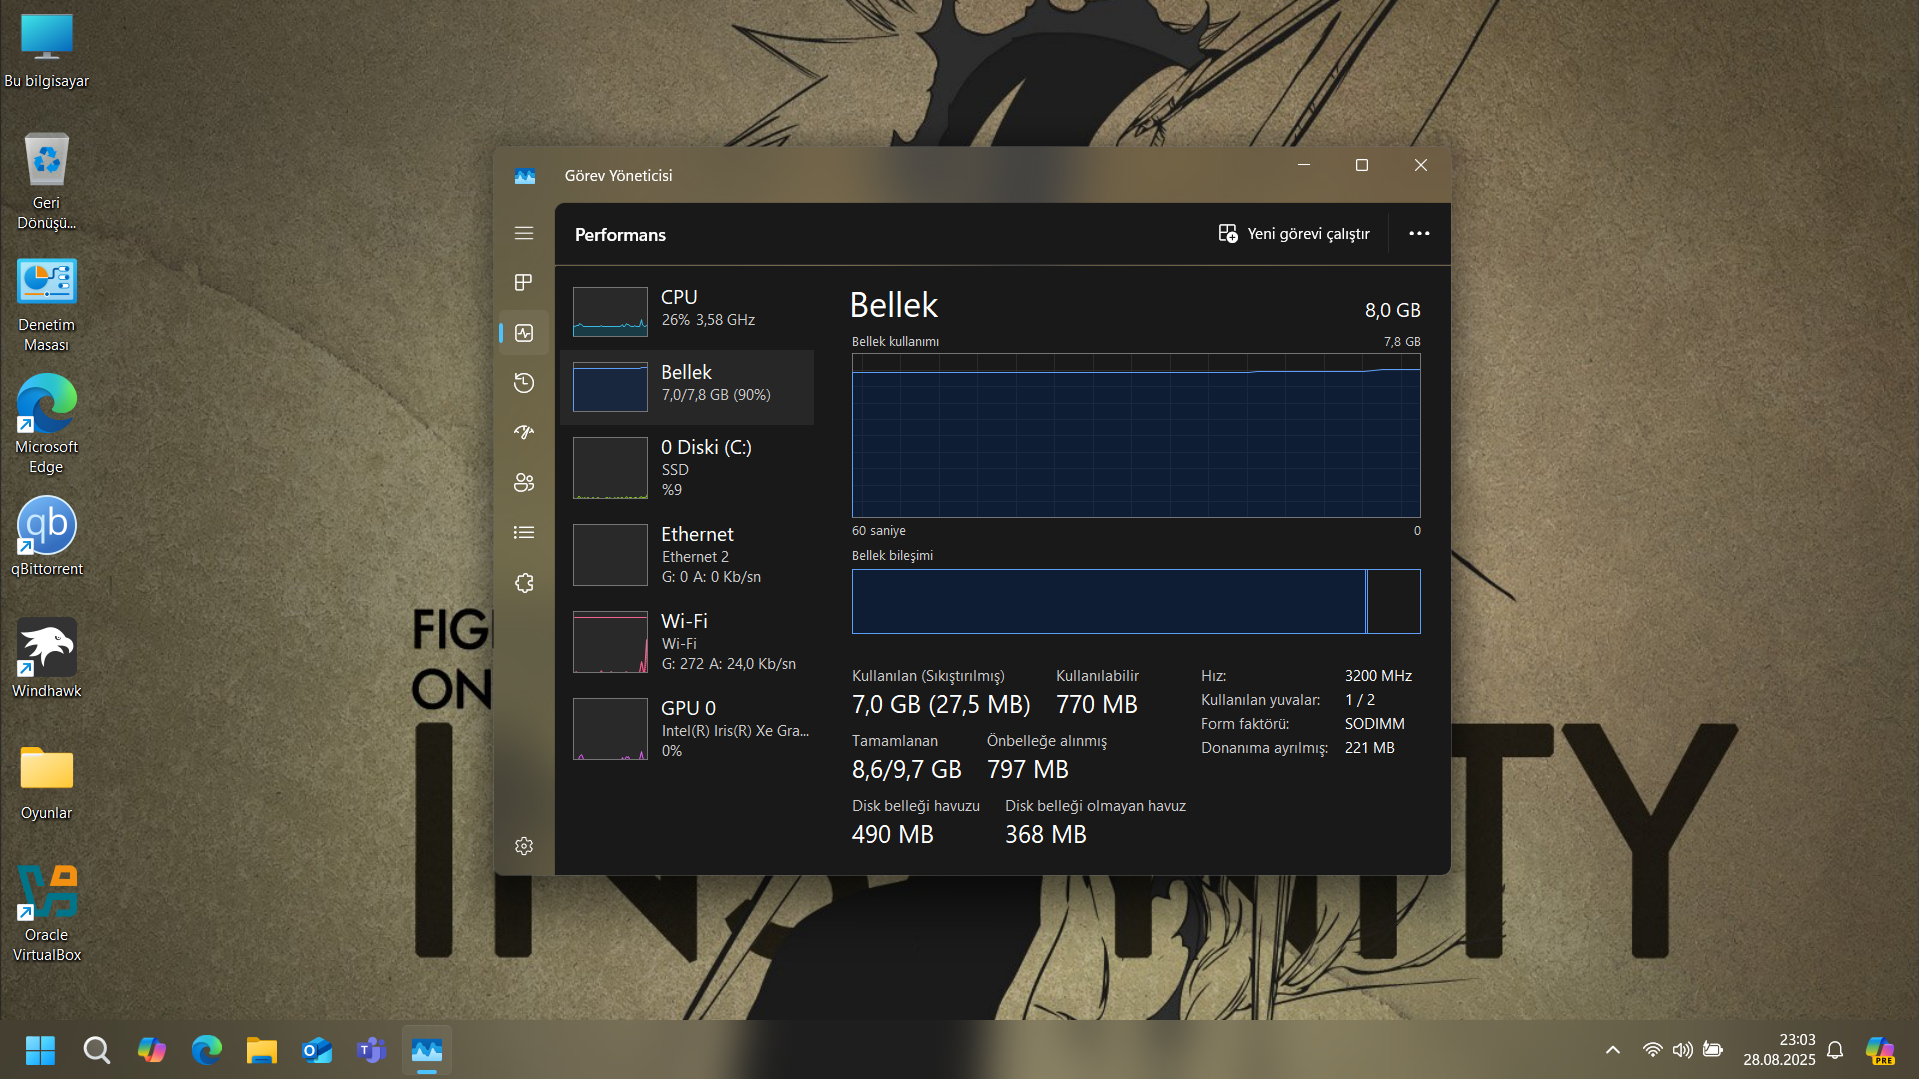Click the "Performans" page heading
1919x1079 pixels.
(x=620, y=235)
